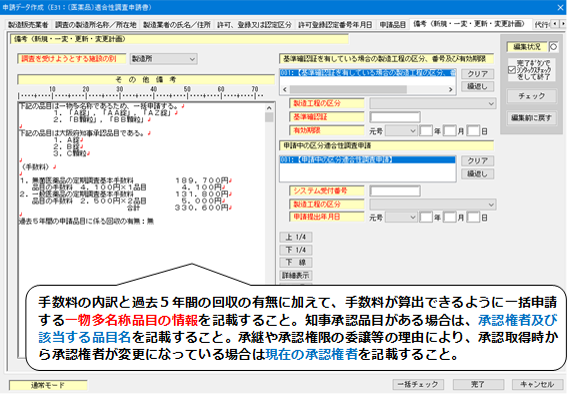The width and height of the screenshot is (568, 394).
Task: Click the キャンセル button
Action: (537, 384)
